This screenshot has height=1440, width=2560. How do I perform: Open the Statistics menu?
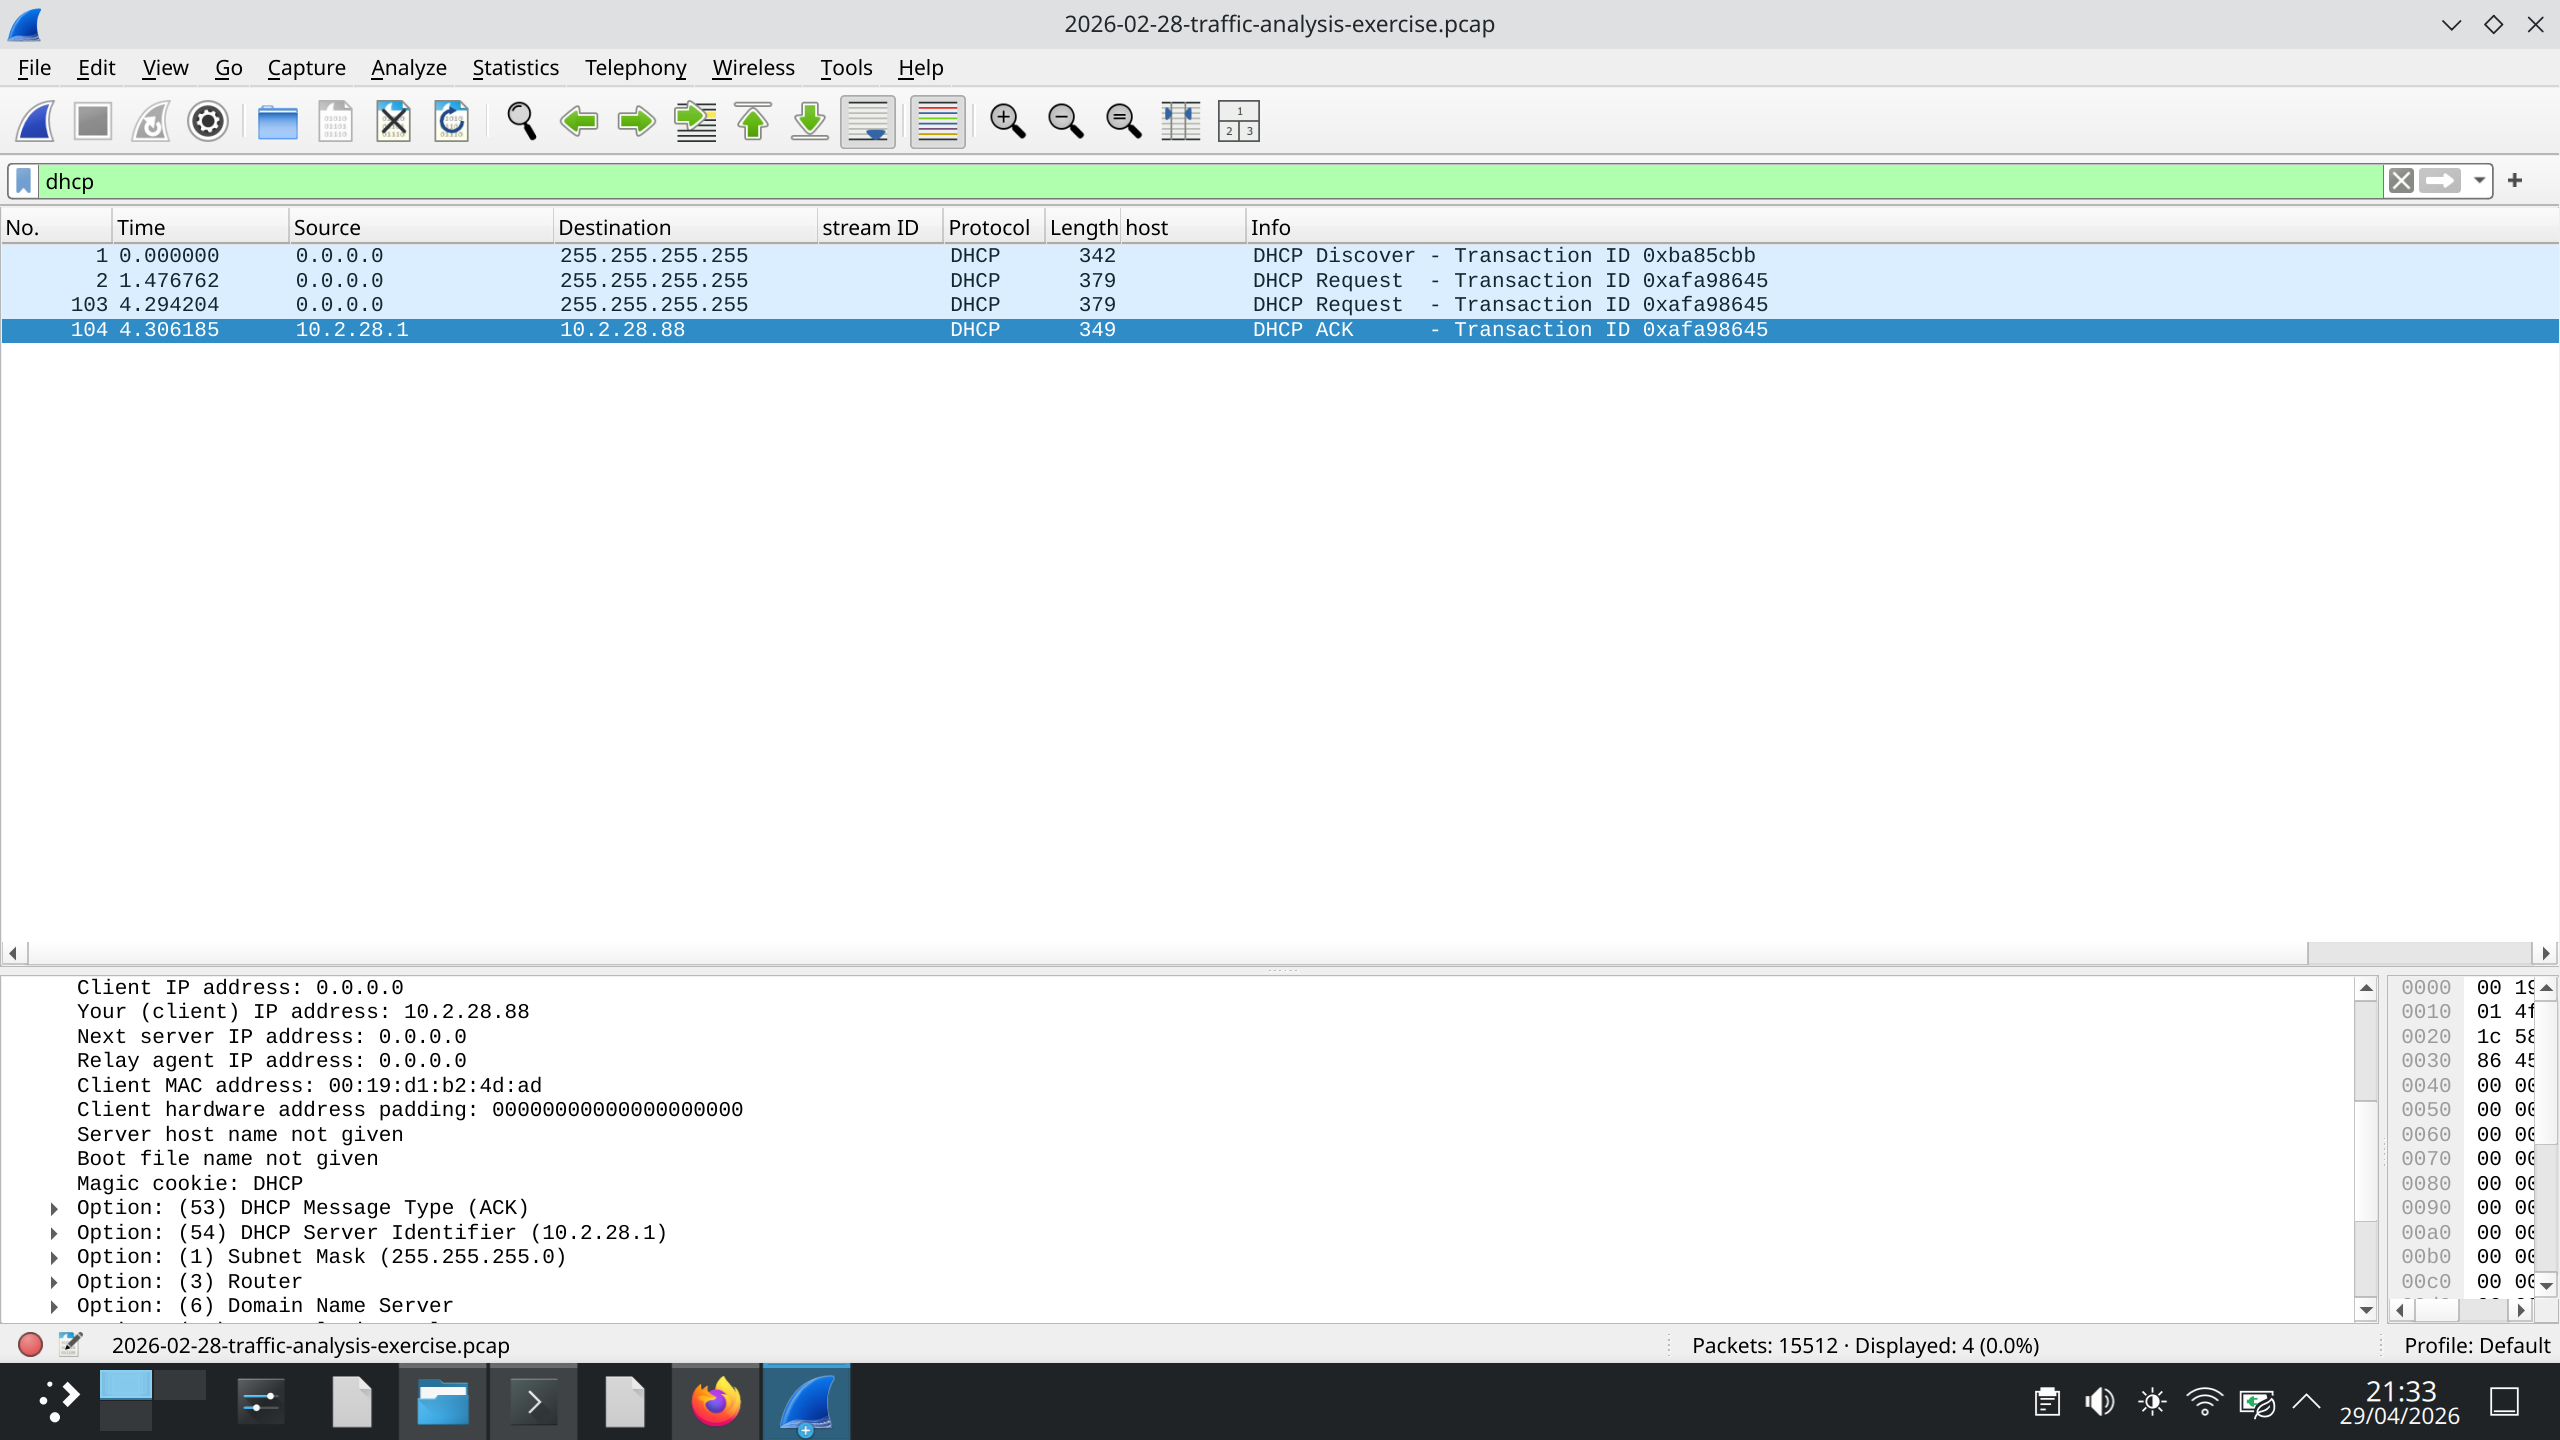click(515, 68)
